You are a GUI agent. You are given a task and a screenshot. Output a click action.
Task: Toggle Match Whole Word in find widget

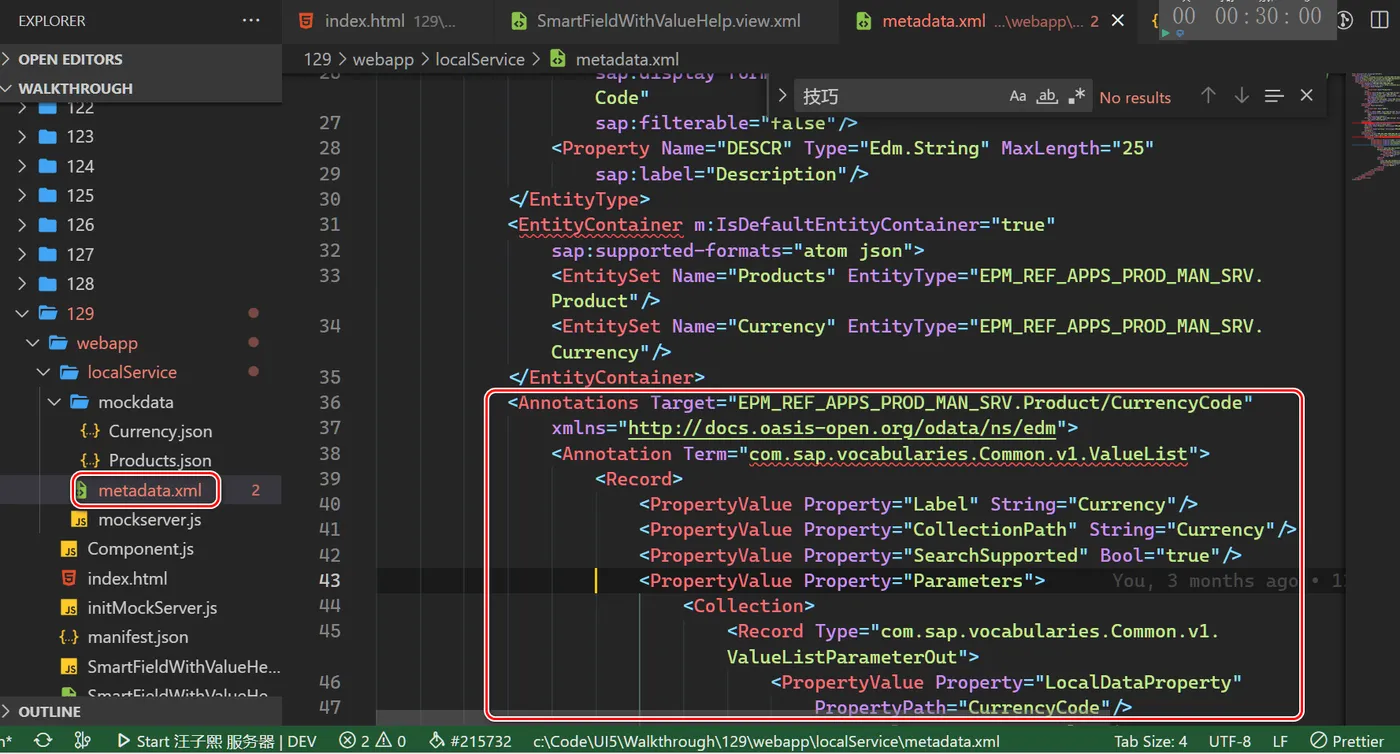(1047, 97)
